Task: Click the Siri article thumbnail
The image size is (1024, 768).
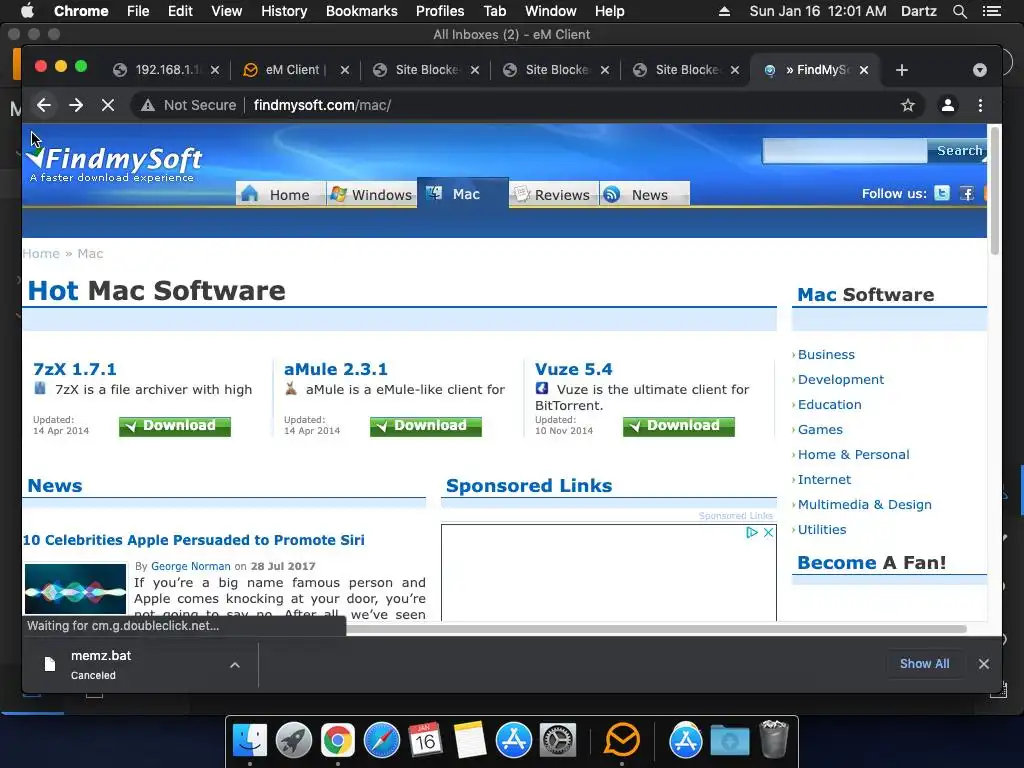Action: coord(75,589)
